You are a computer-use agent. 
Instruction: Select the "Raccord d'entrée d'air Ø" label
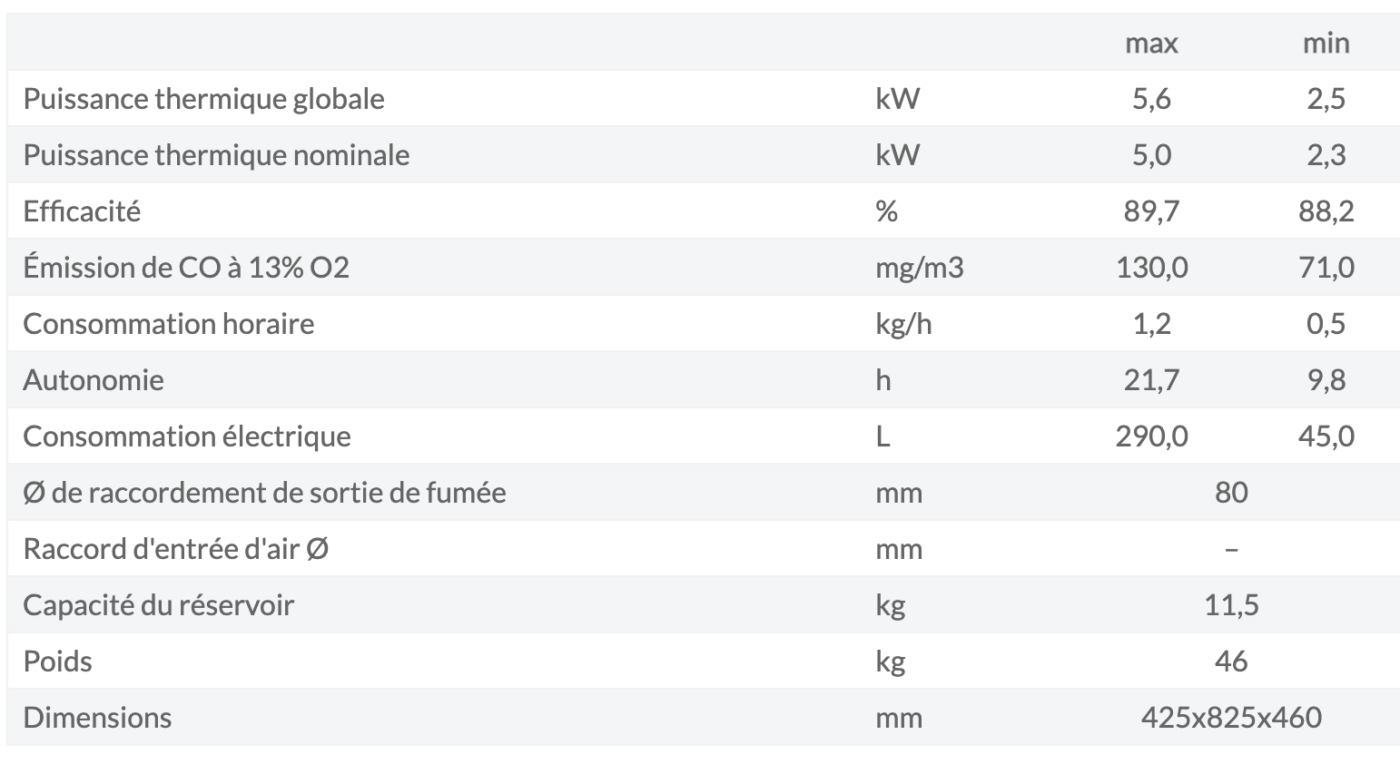(x=176, y=549)
